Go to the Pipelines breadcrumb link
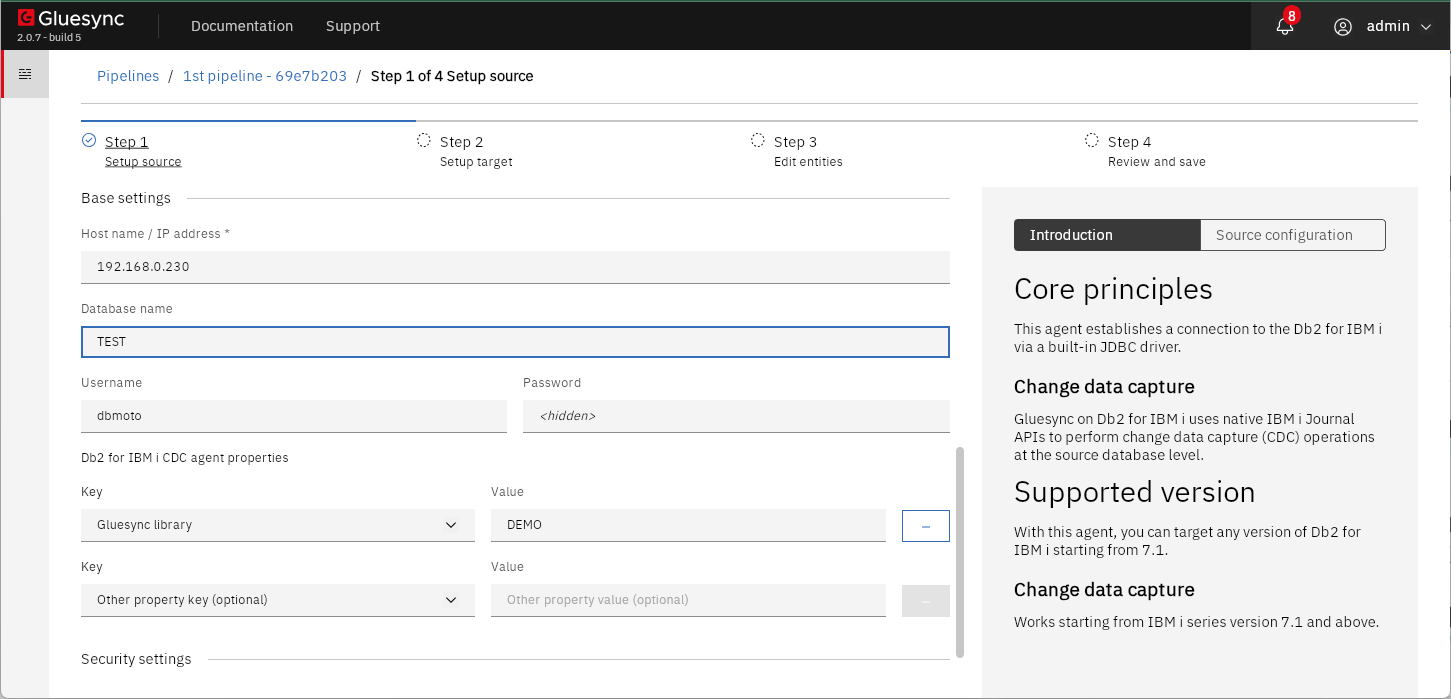 [x=128, y=76]
